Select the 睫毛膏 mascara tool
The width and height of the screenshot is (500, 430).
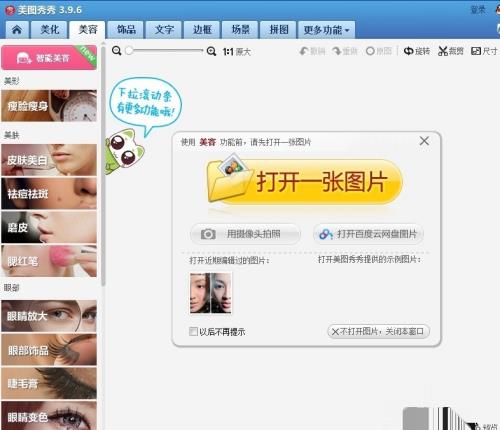point(49,383)
